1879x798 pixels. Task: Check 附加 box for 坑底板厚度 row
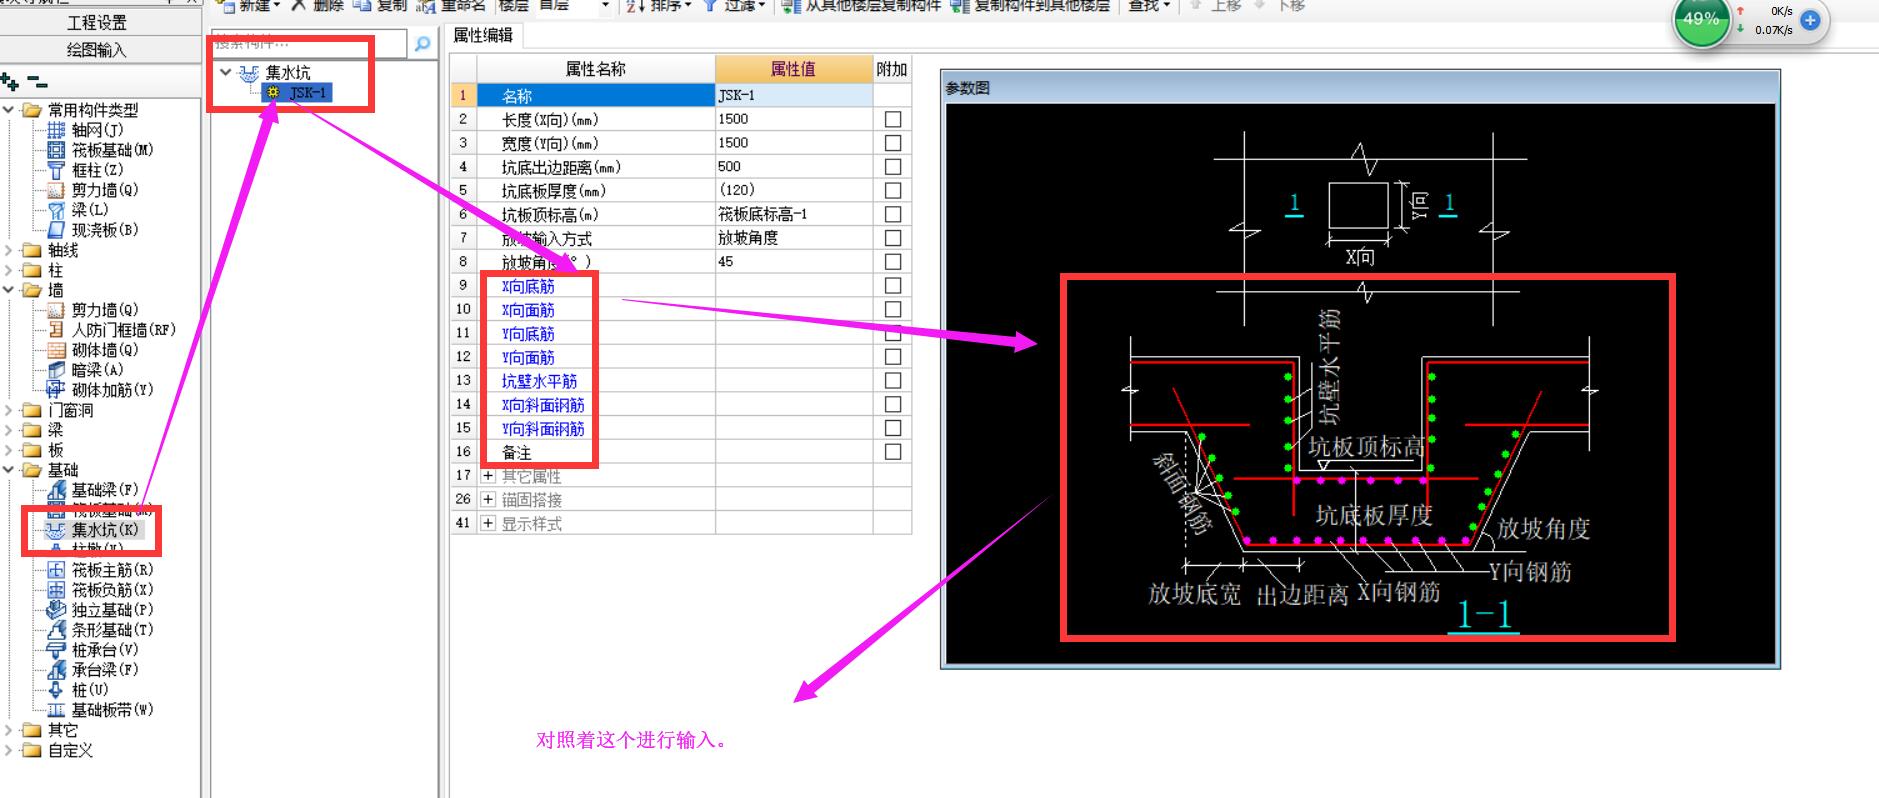[x=893, y=190]
